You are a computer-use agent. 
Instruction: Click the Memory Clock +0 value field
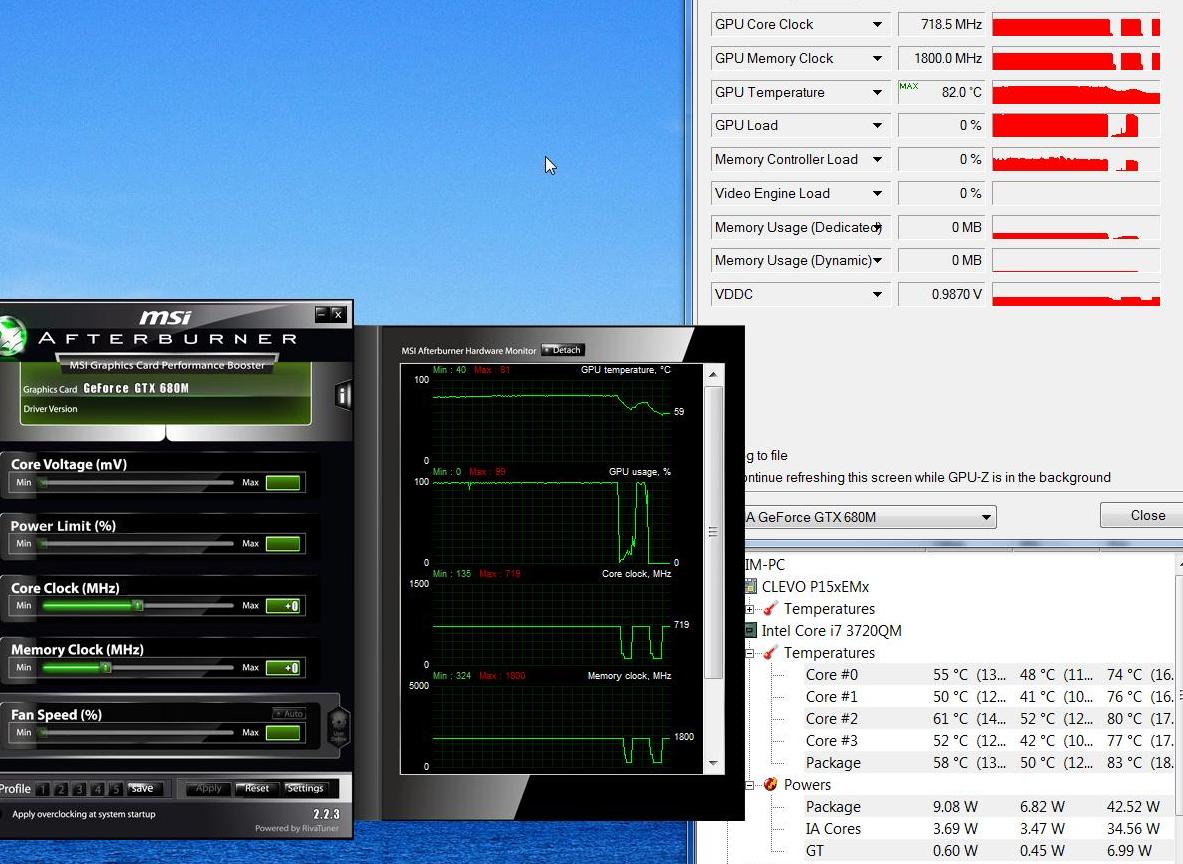284,668
